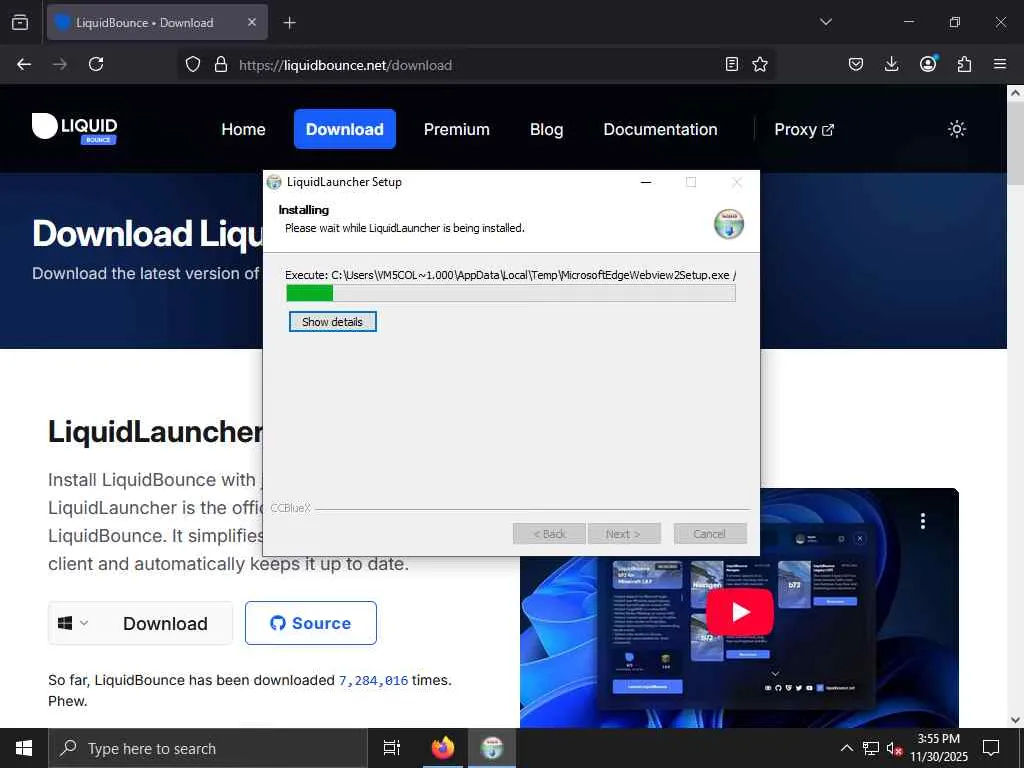Image resolution: width=1024 pixels, height=768 pixels.
Task: Open the Firefox View icon
Action: pos(20,22)
